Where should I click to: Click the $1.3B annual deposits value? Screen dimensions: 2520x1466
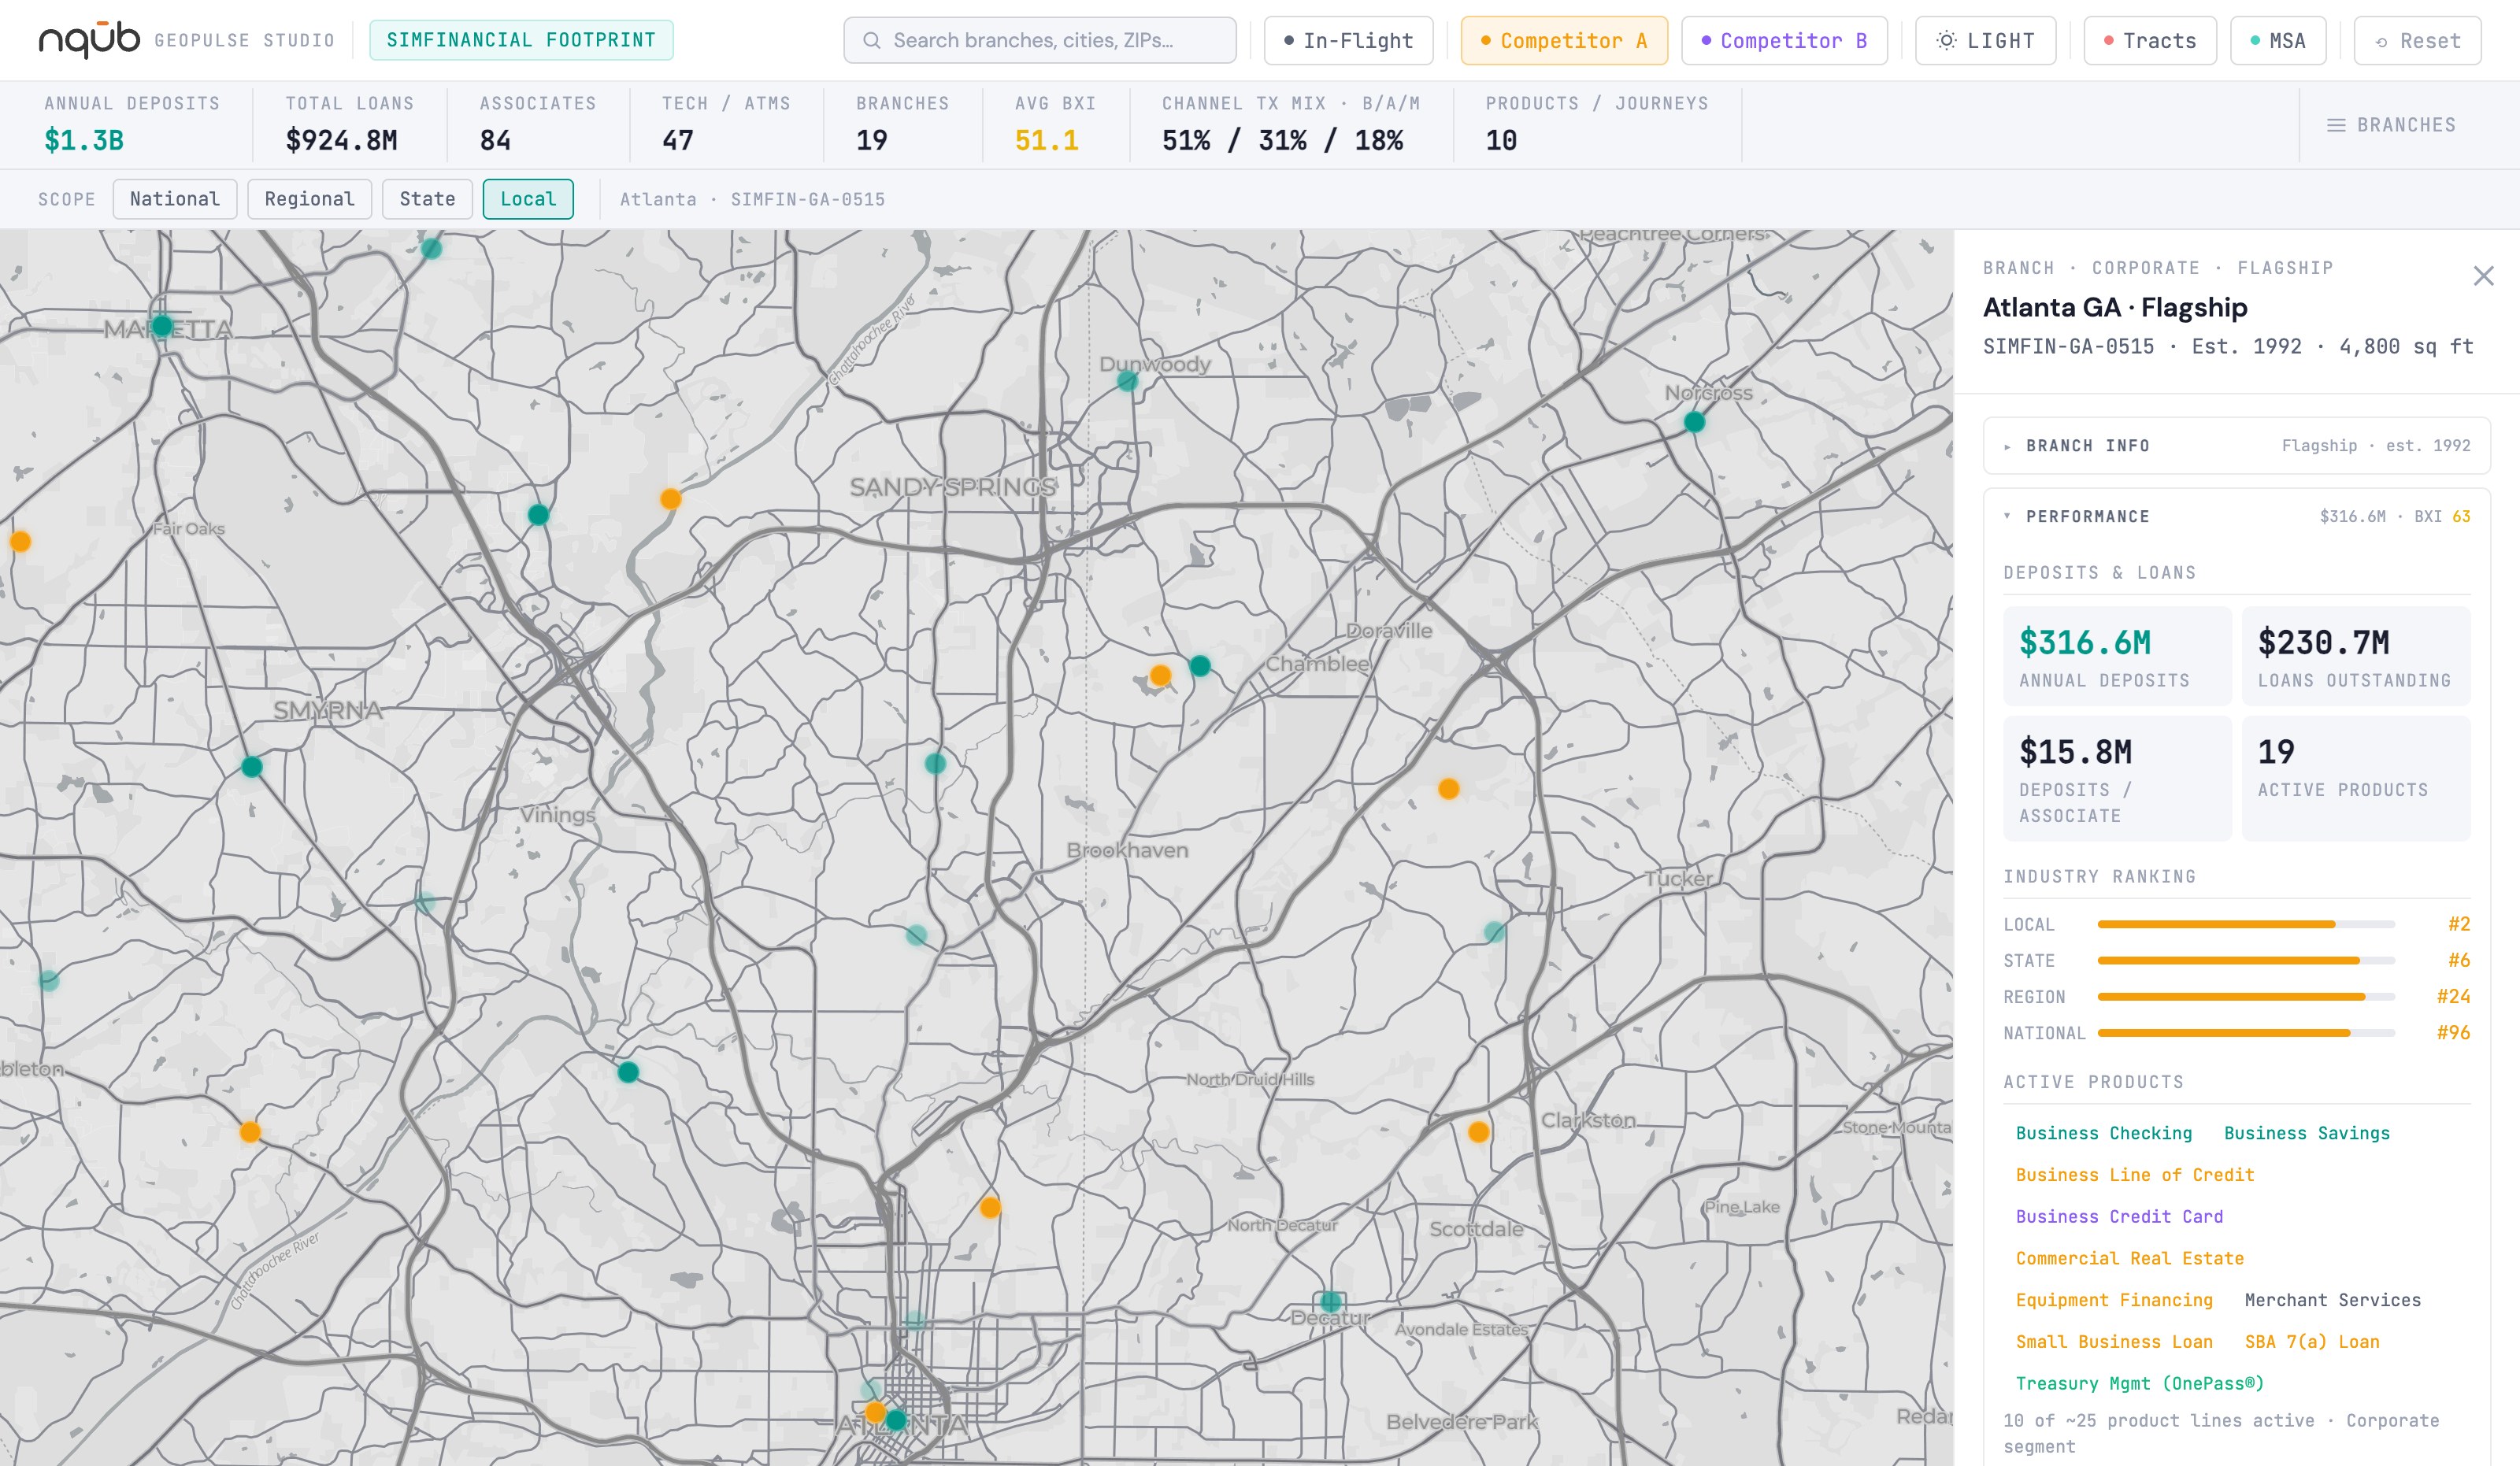tap(84, 141)
